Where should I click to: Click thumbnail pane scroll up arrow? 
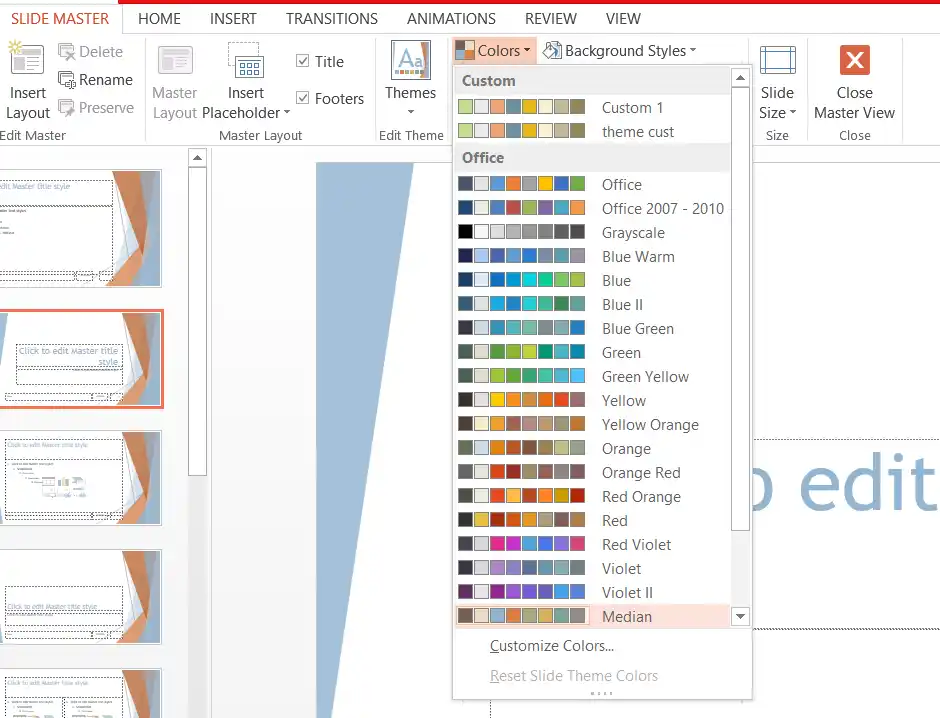[x=197, y=158]
